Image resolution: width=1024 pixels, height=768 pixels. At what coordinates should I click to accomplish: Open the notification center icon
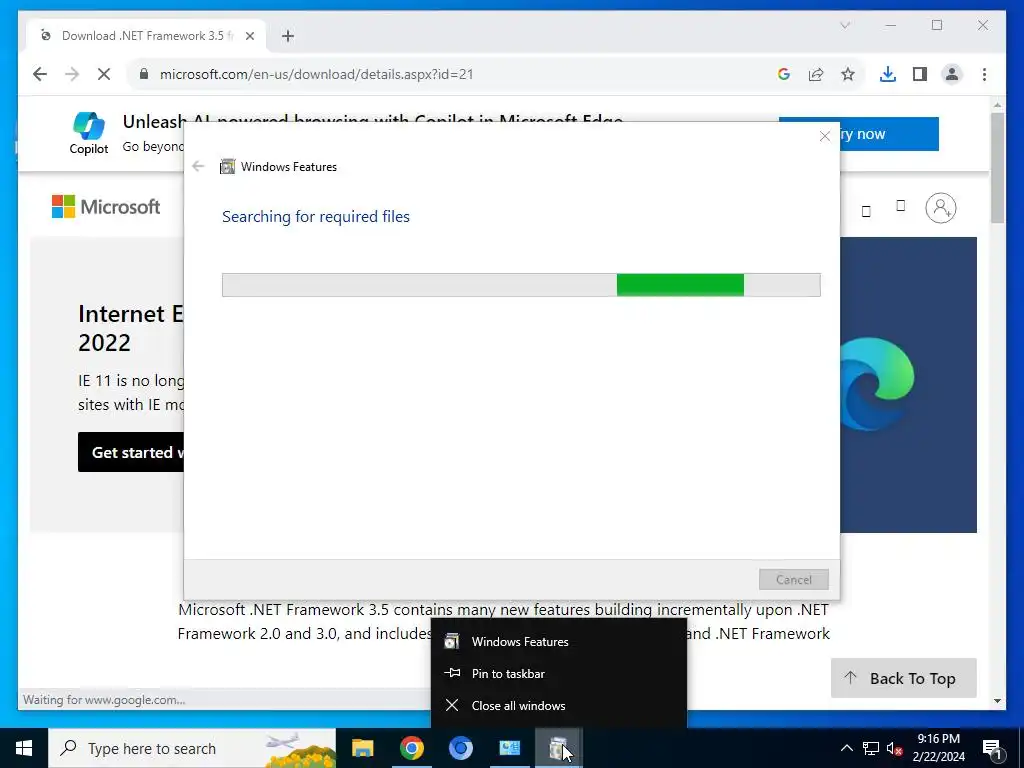click(x=992, y=748)
